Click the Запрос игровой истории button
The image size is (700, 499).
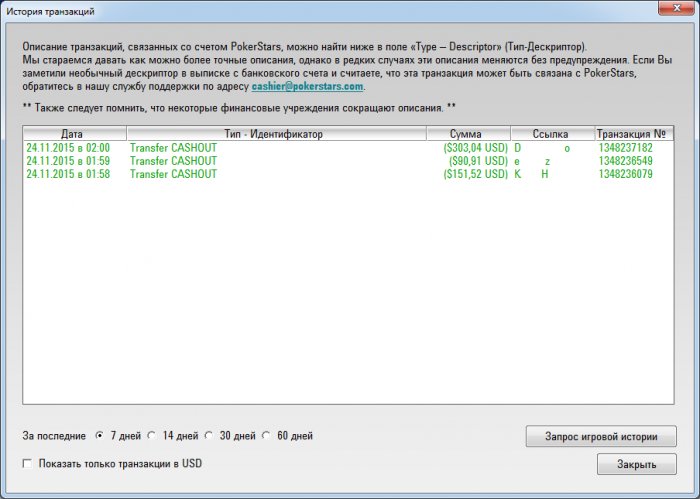click(x=601, y=437)
